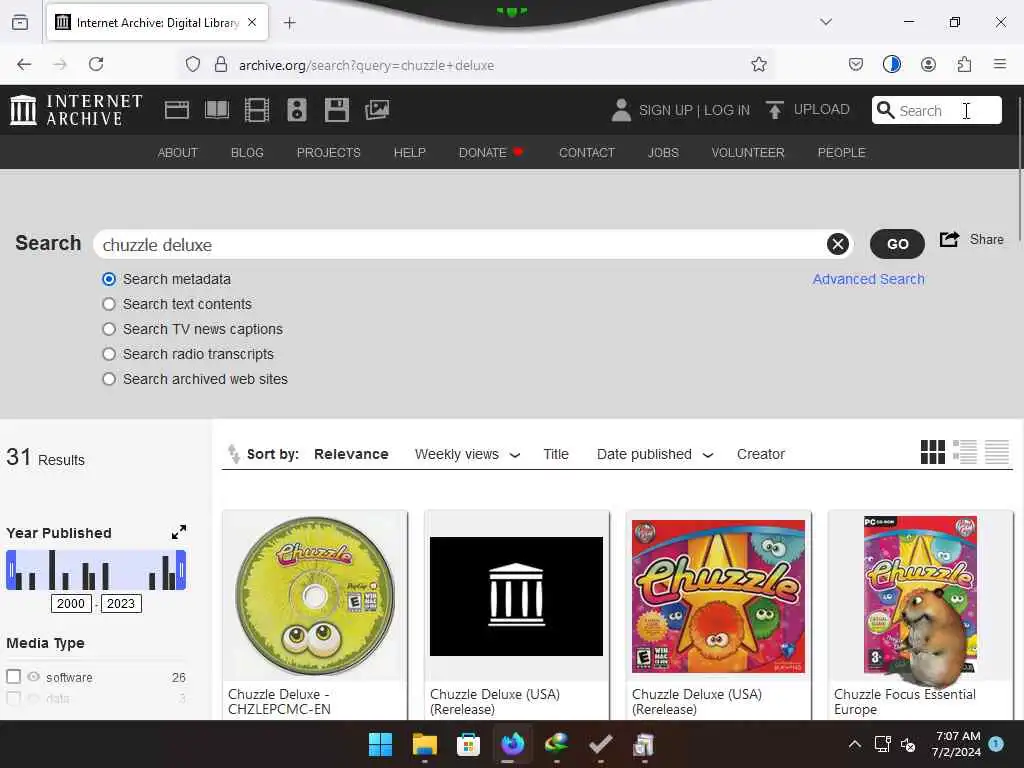This screenshot has height=768, width=1024.
Task: Select Search text contents option
Action: point(109,304)
